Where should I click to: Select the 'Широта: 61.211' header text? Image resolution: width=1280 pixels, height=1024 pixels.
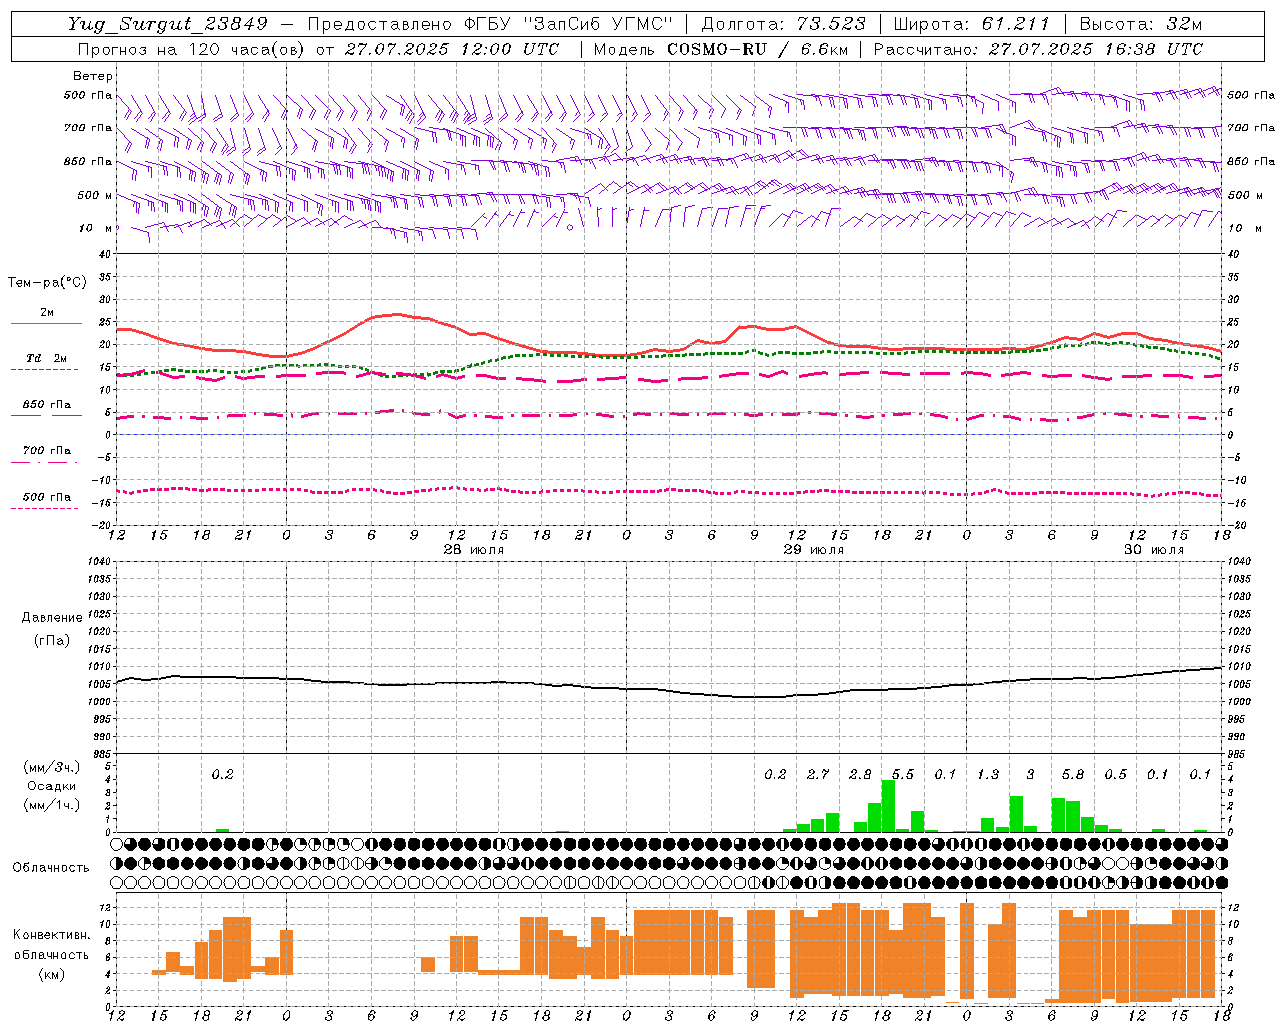(x=971, y=24)
